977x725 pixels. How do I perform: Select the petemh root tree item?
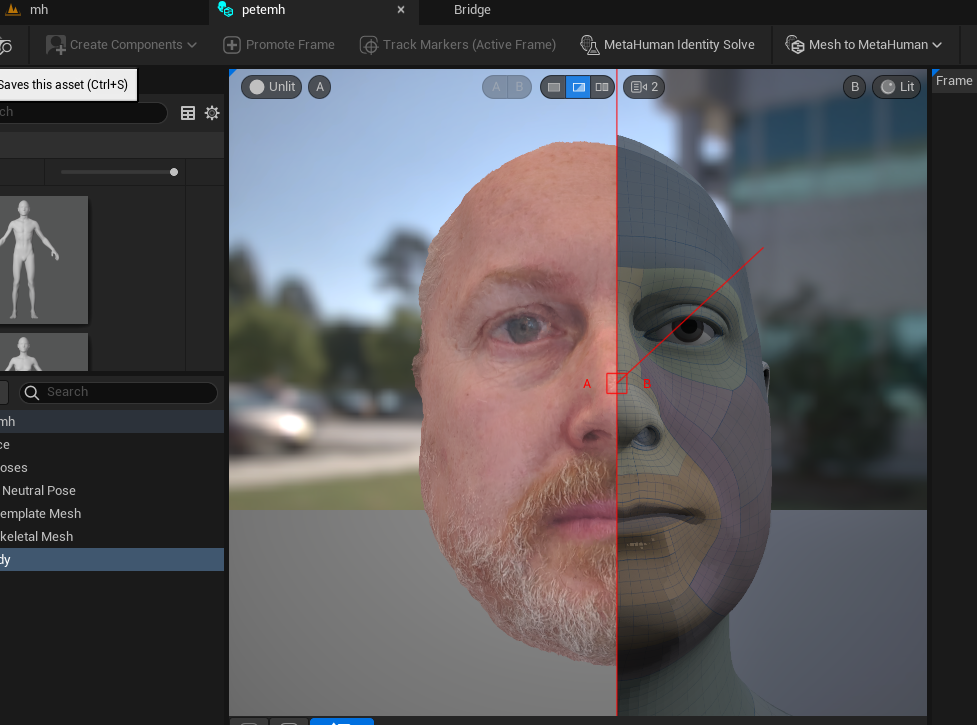tap(112, 422)
